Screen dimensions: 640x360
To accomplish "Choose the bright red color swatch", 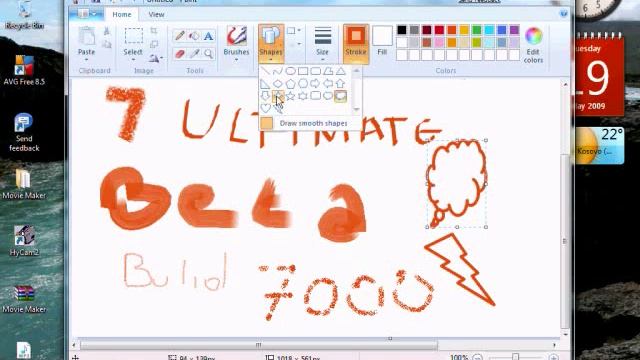I will [439, 30].
